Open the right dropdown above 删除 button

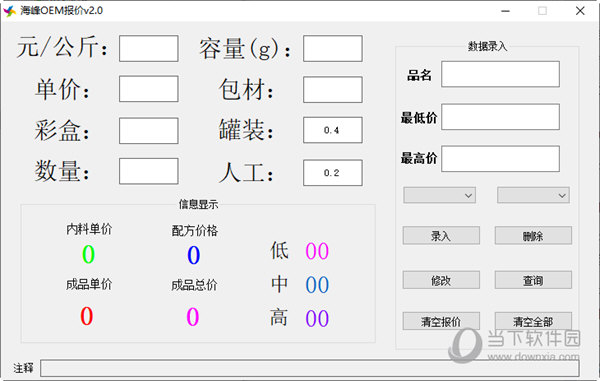pyautogui.click(x=533, y=195)
